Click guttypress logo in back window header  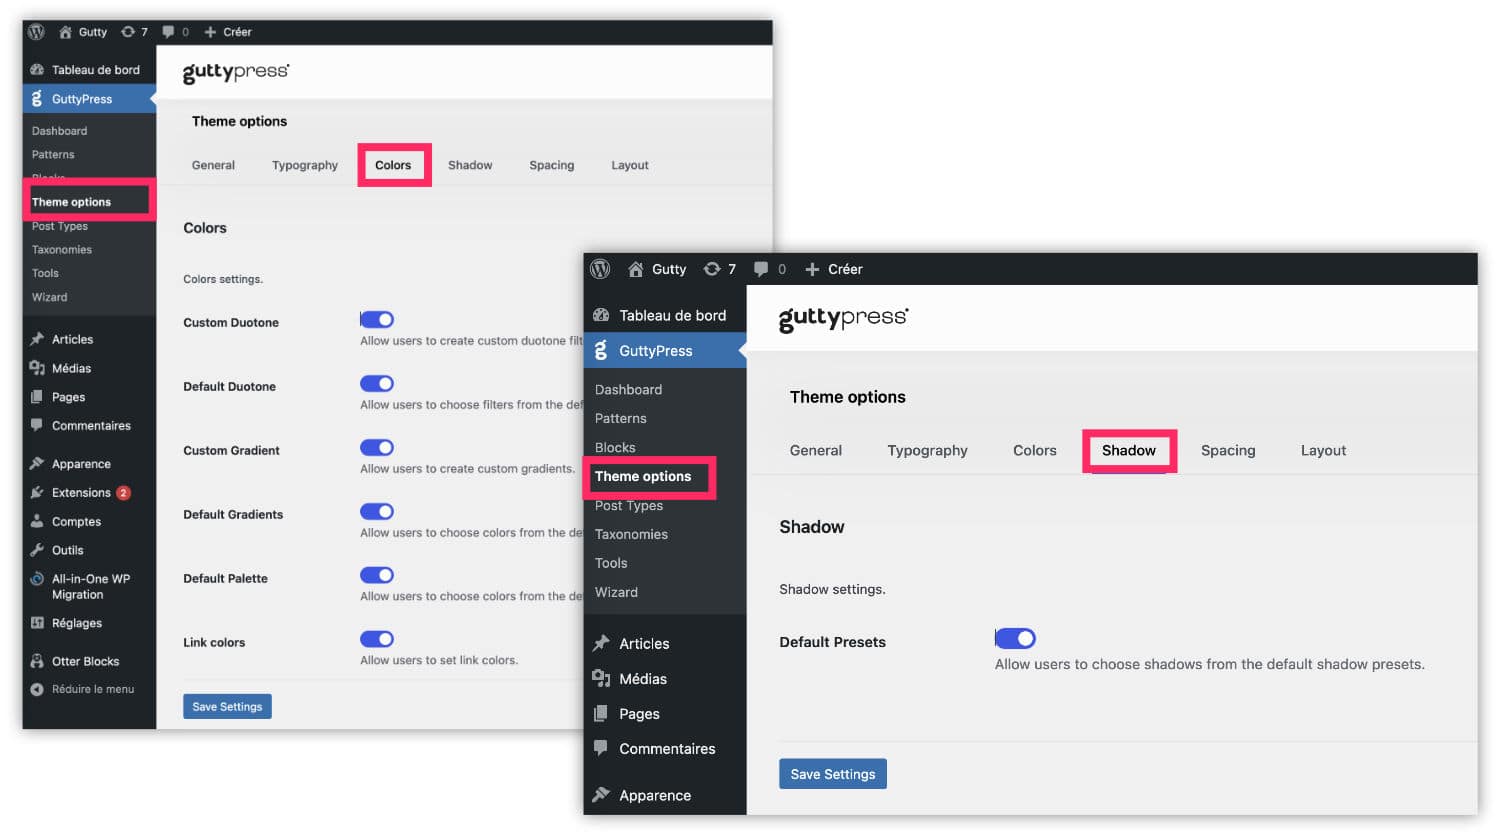pyautogui.click(x=235, y=73)
